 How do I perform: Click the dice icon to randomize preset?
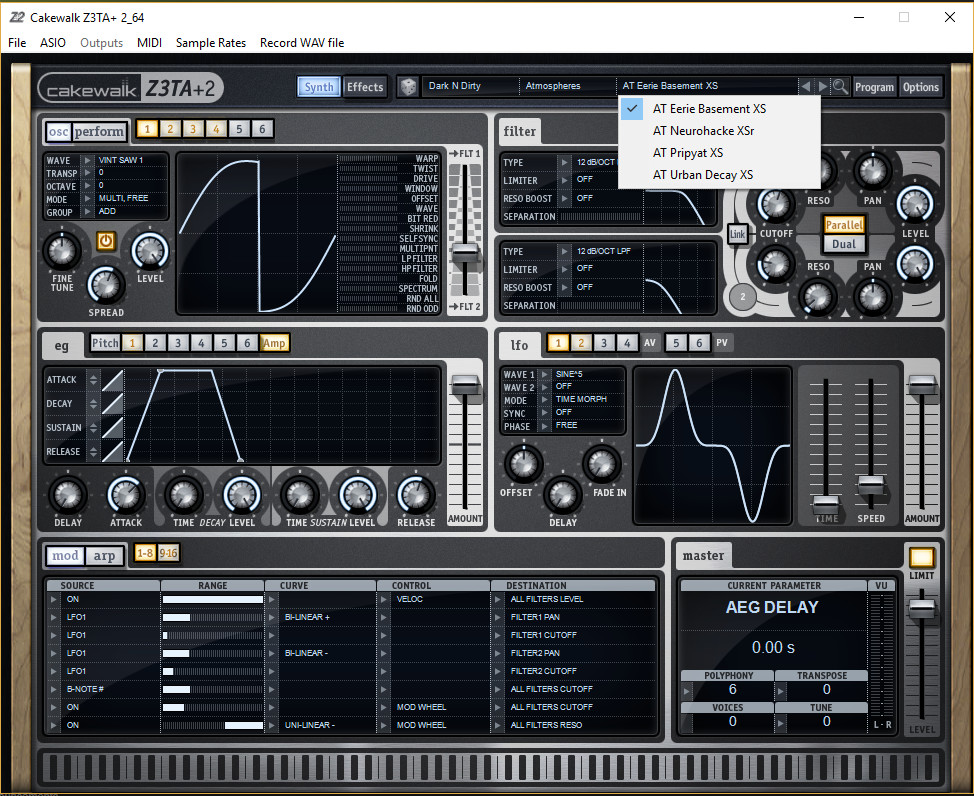click(x=408, y=87)
